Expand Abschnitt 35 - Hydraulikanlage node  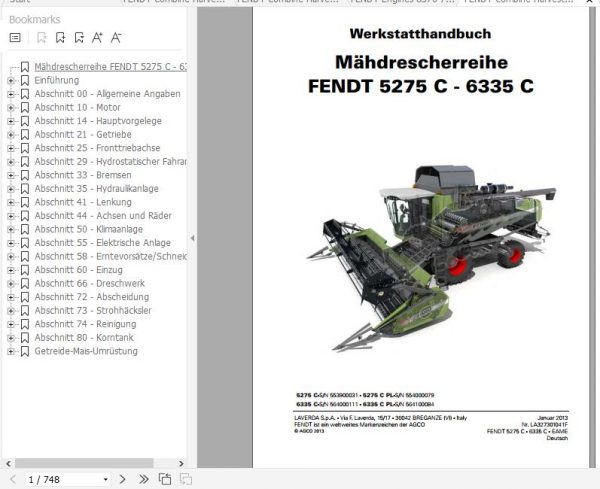pos(11,189)
